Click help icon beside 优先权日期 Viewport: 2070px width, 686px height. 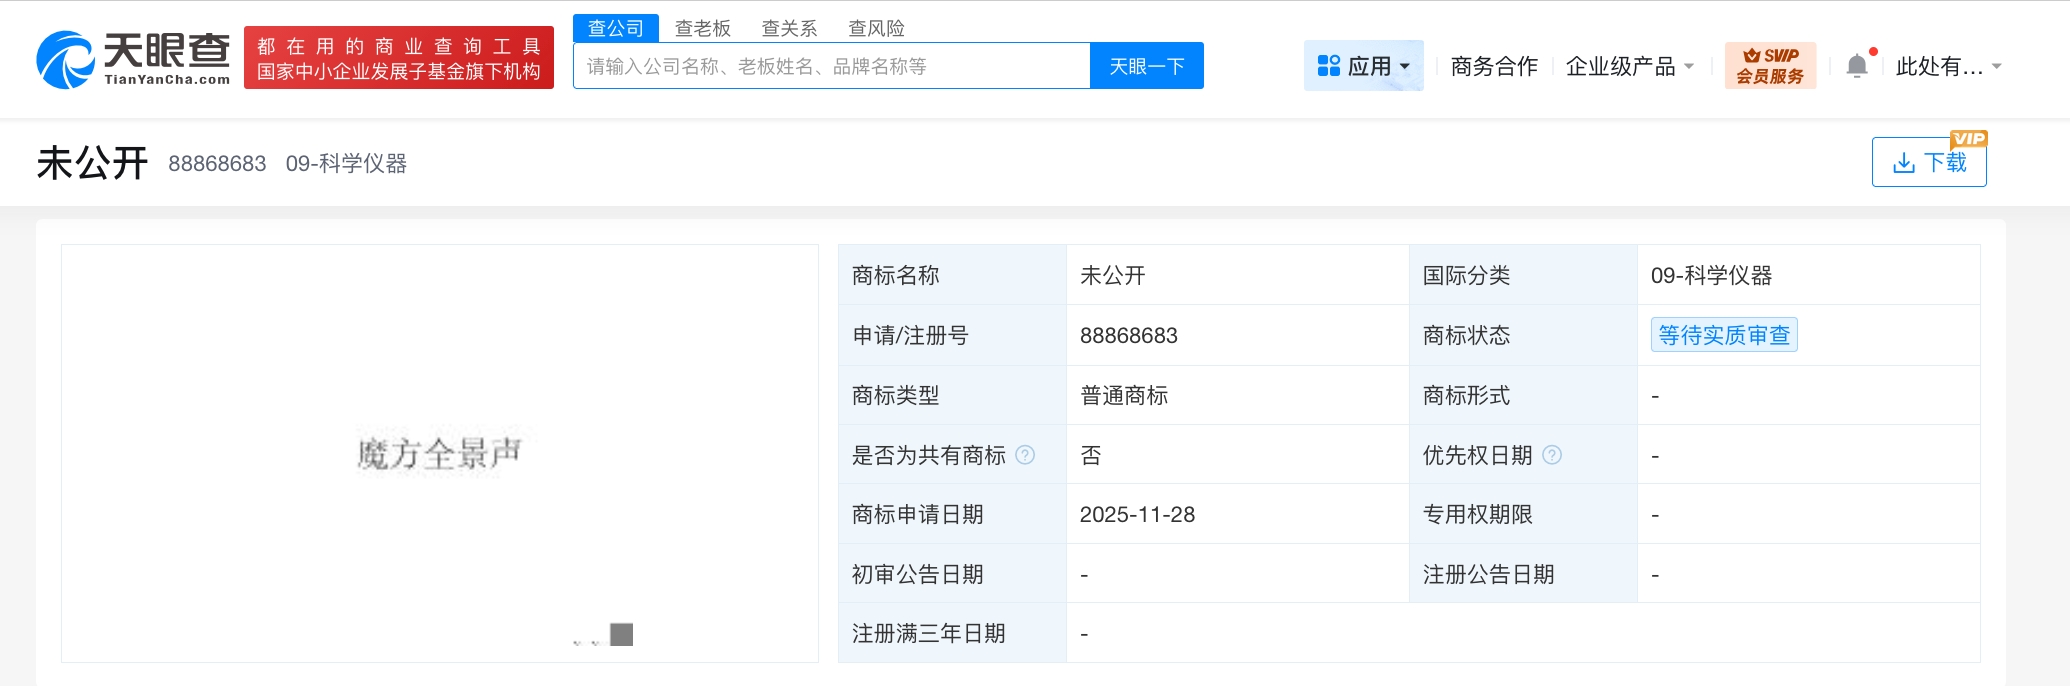(x=1552, y=455)
